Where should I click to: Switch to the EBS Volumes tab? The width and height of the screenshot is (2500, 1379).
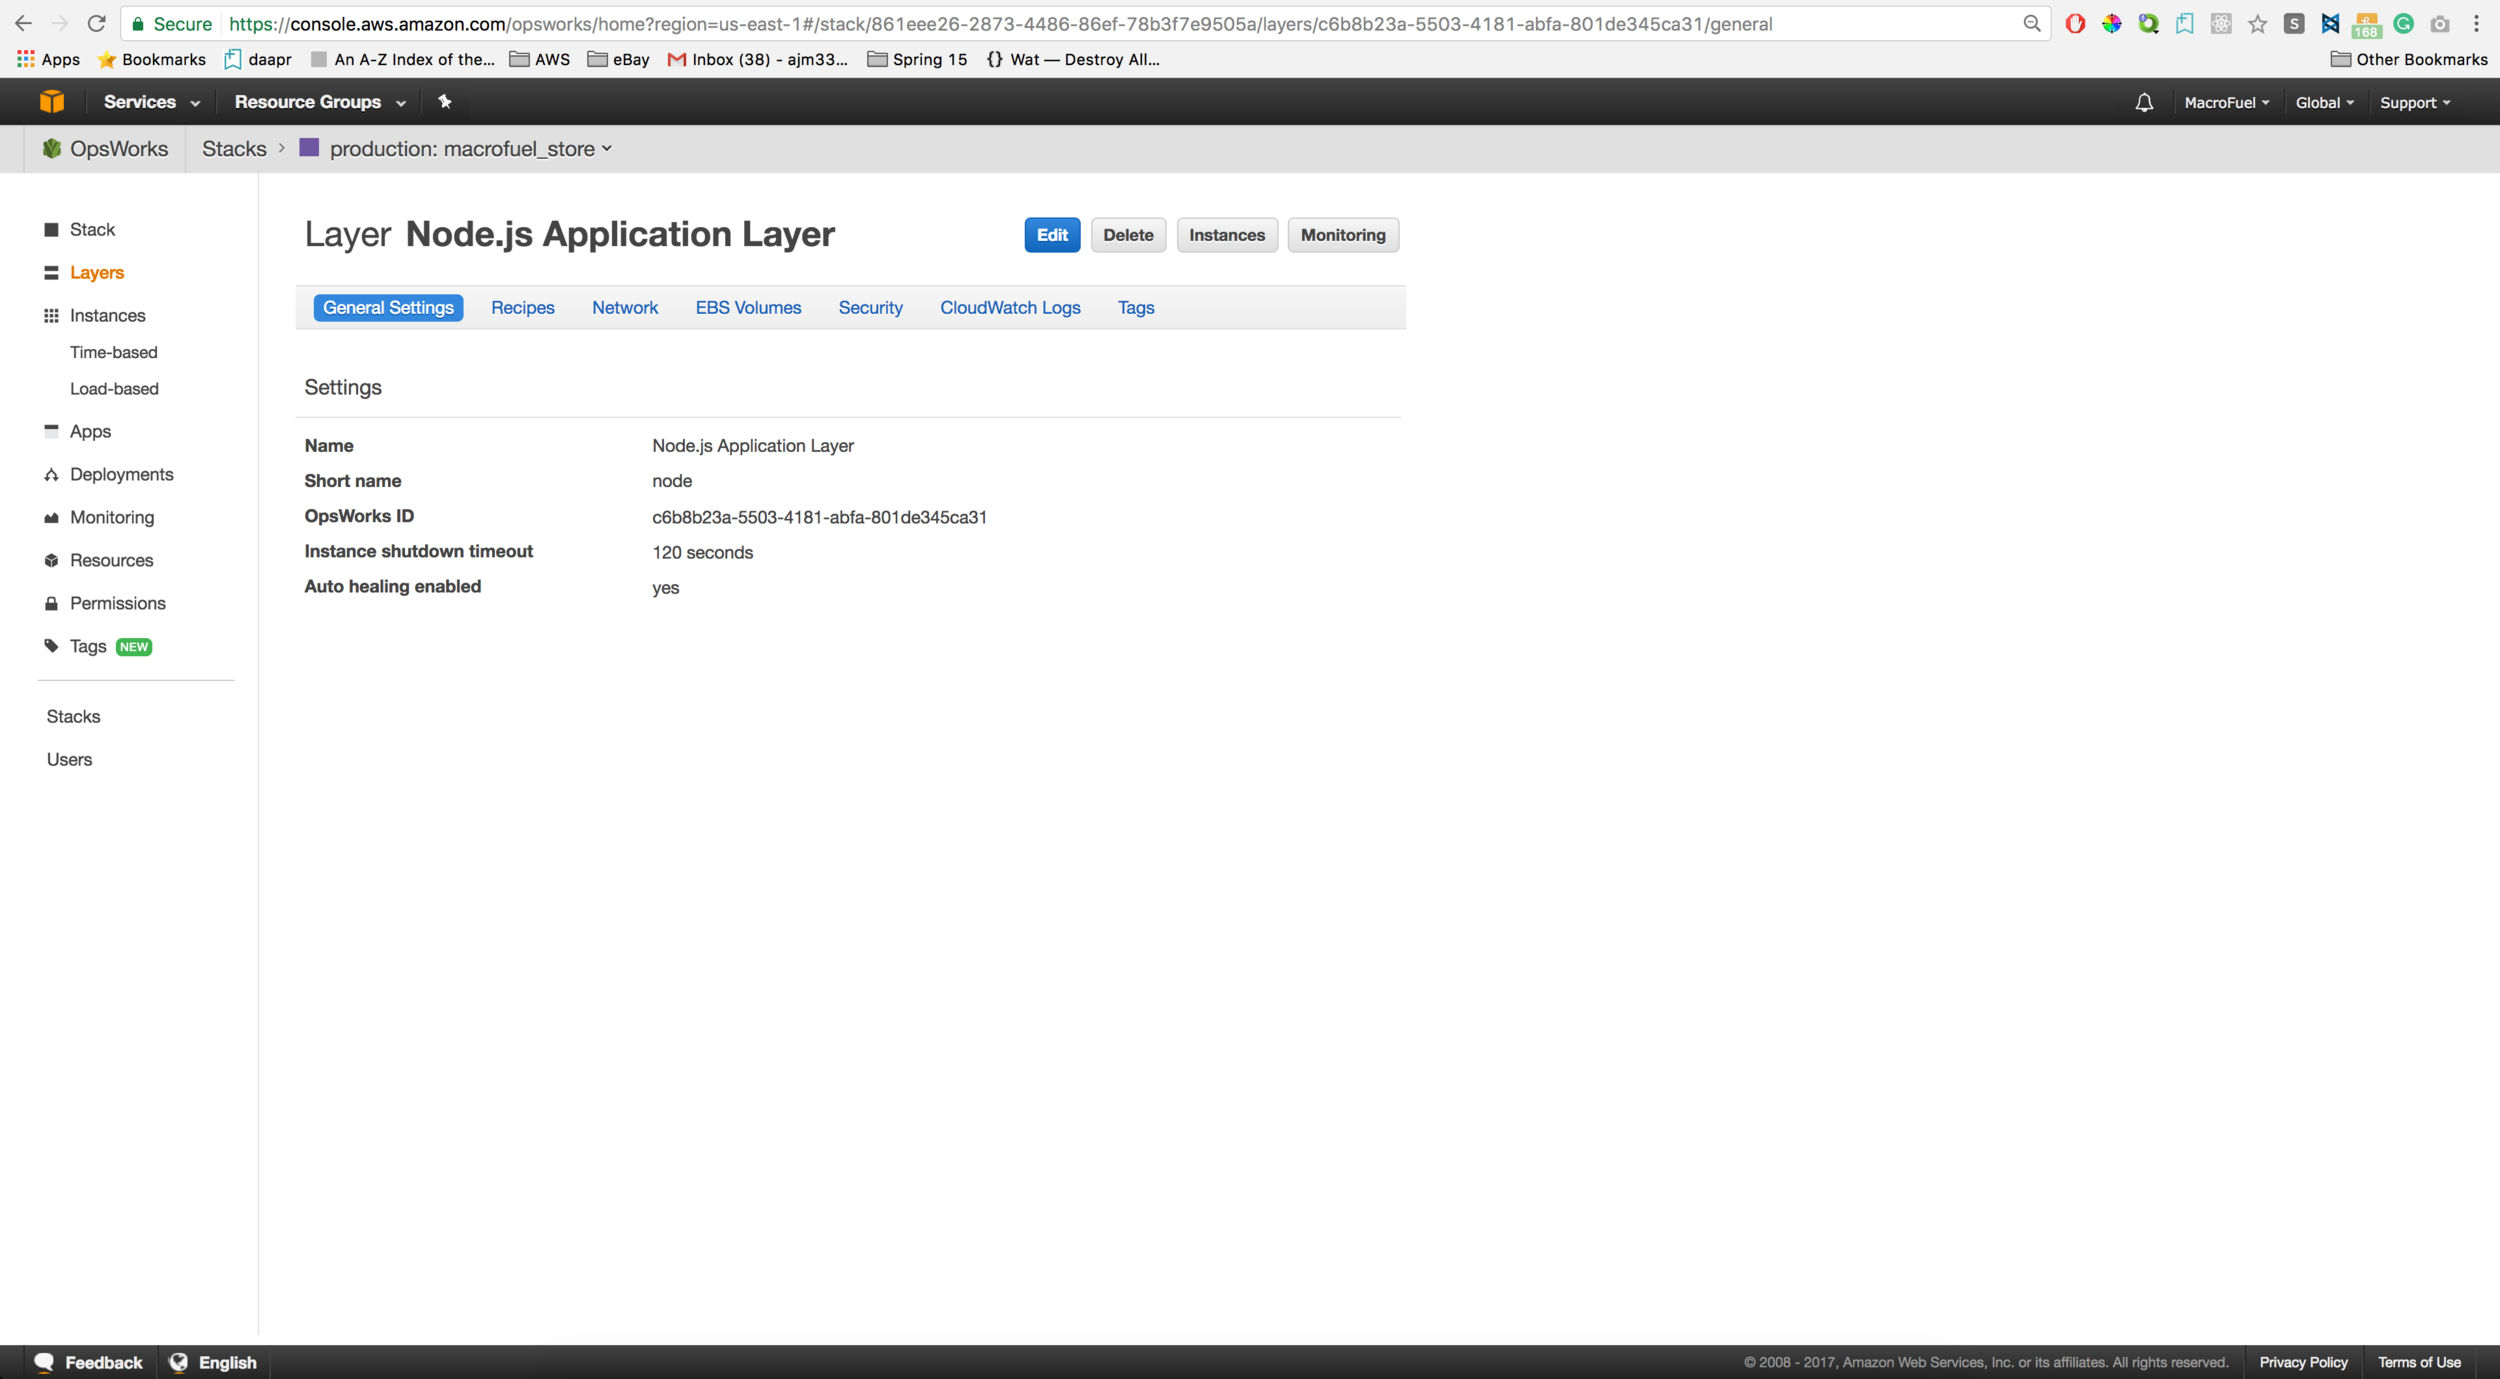[x=748, y=307]
